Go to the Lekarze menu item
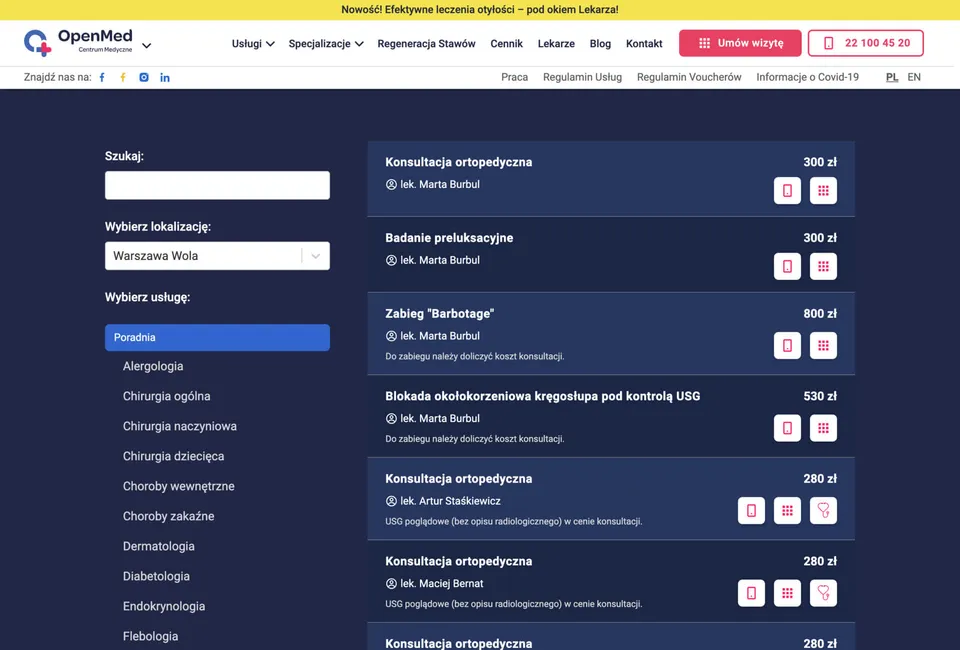Image resolution: width=960 pixels, height=650 pixels. (x=556, y=44)
